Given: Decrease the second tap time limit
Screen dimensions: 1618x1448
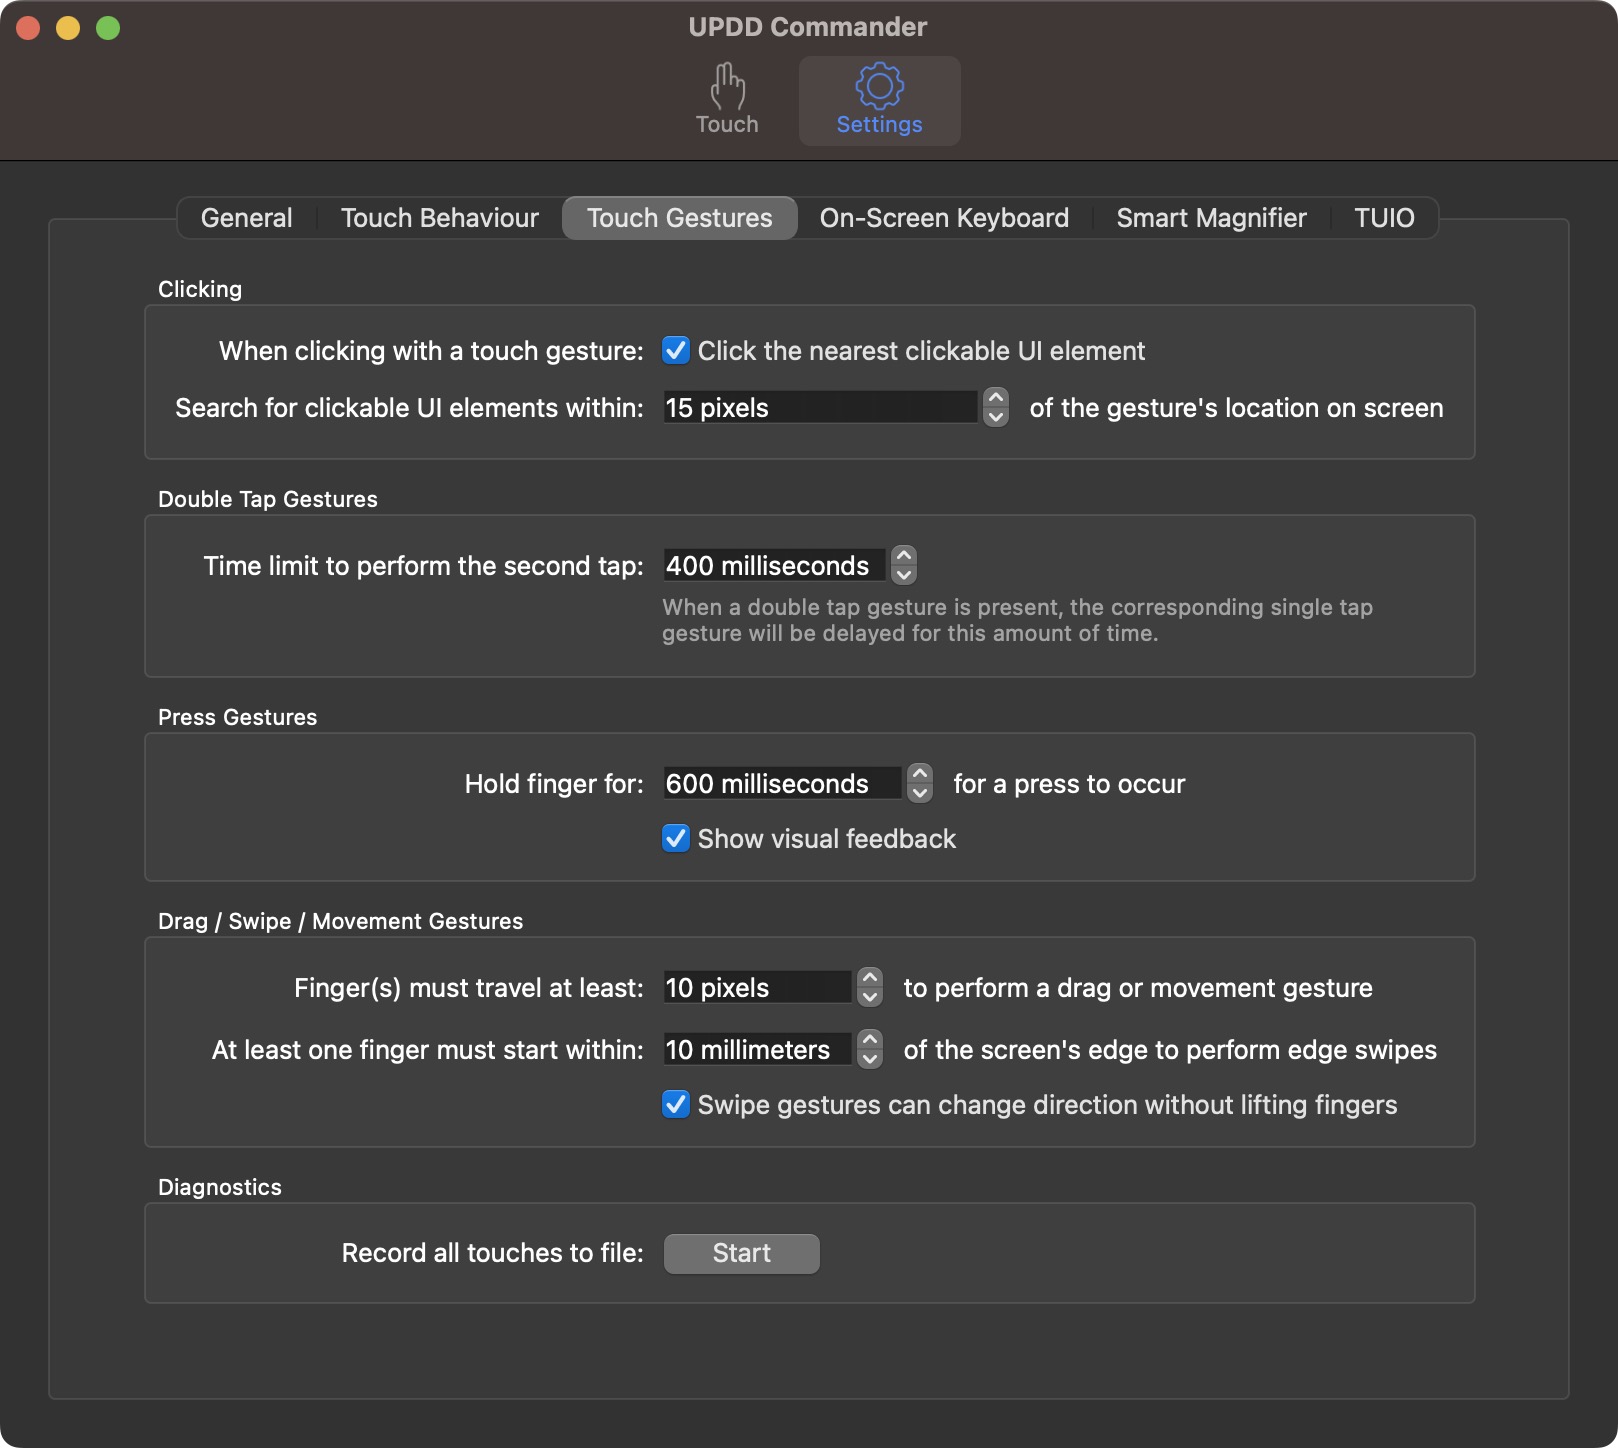Looking at the screenshot, I should (904, 575).
